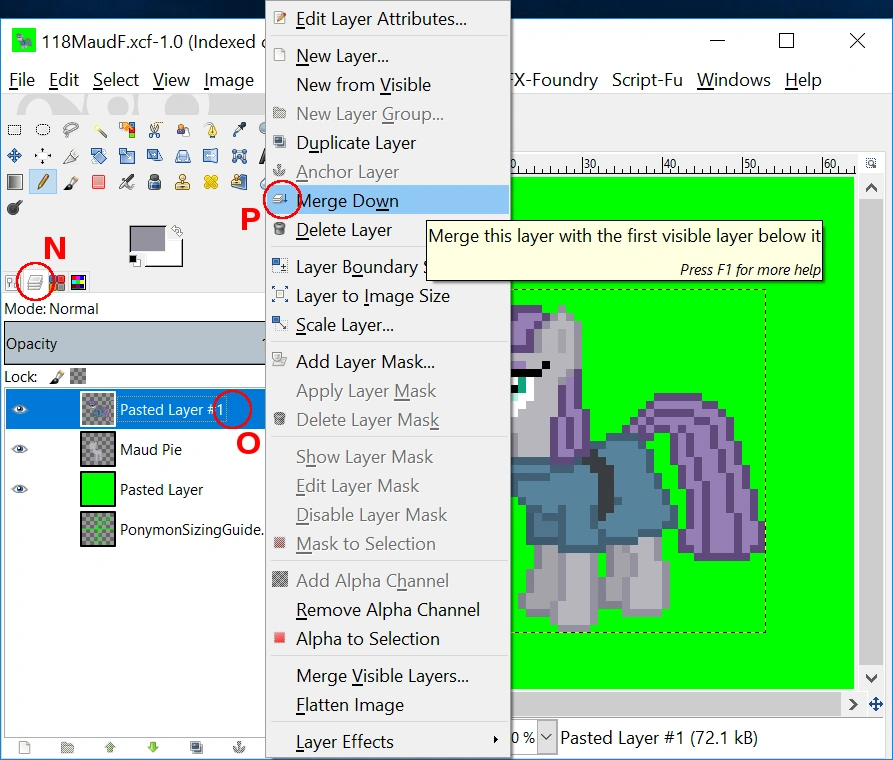Click vertical scrollbar down arrow on canvas

[x=871, y=677]
